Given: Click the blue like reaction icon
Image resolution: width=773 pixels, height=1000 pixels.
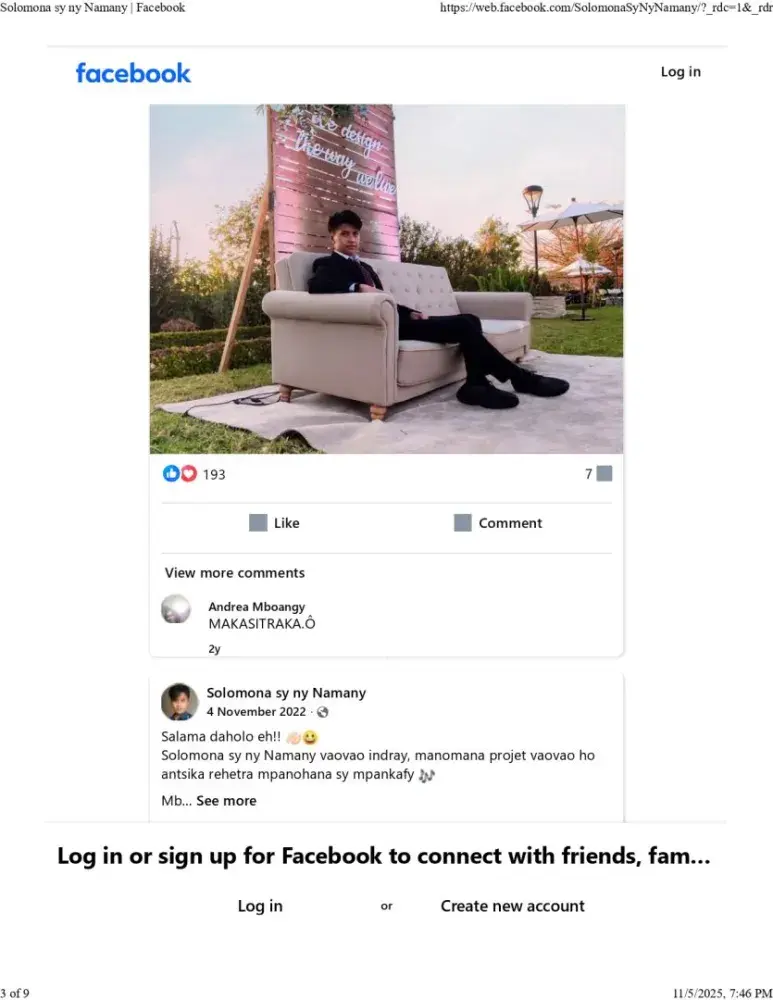Looking at the screenshot, I should click(x=171, y=473).
